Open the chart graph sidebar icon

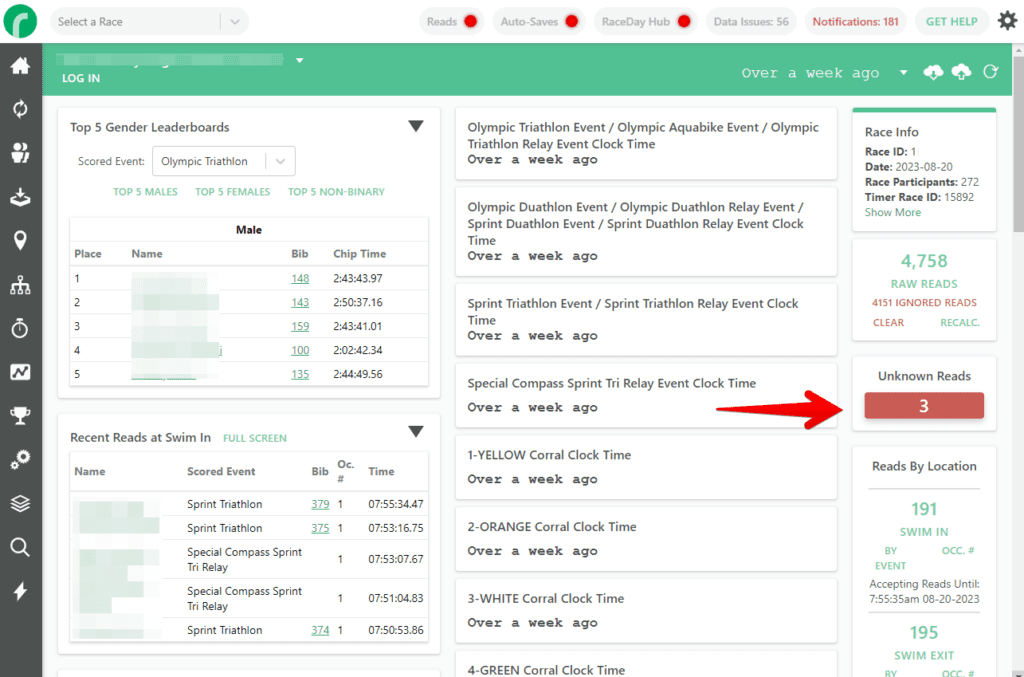coord(20,372)
